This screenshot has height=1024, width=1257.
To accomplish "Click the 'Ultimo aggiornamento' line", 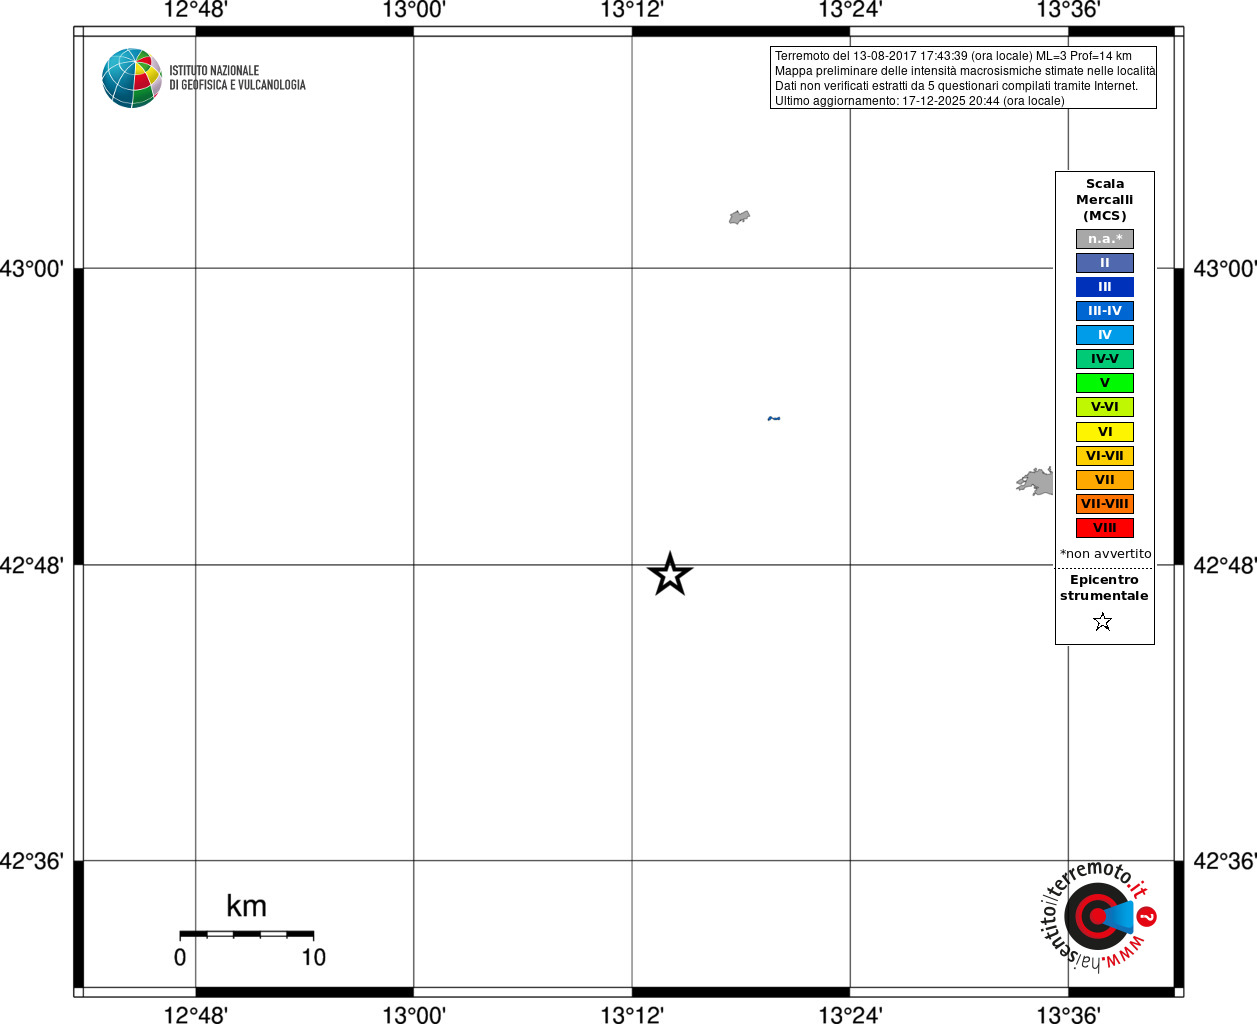I will pos(919,101).
